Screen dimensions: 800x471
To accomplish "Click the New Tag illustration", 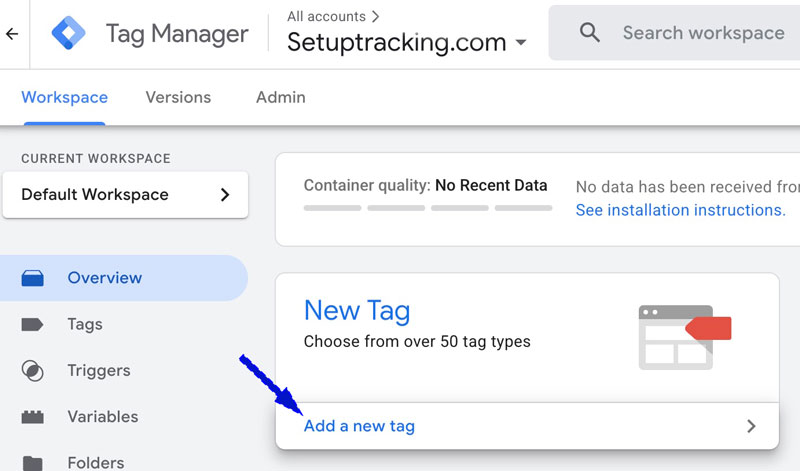I will [685, 337].
